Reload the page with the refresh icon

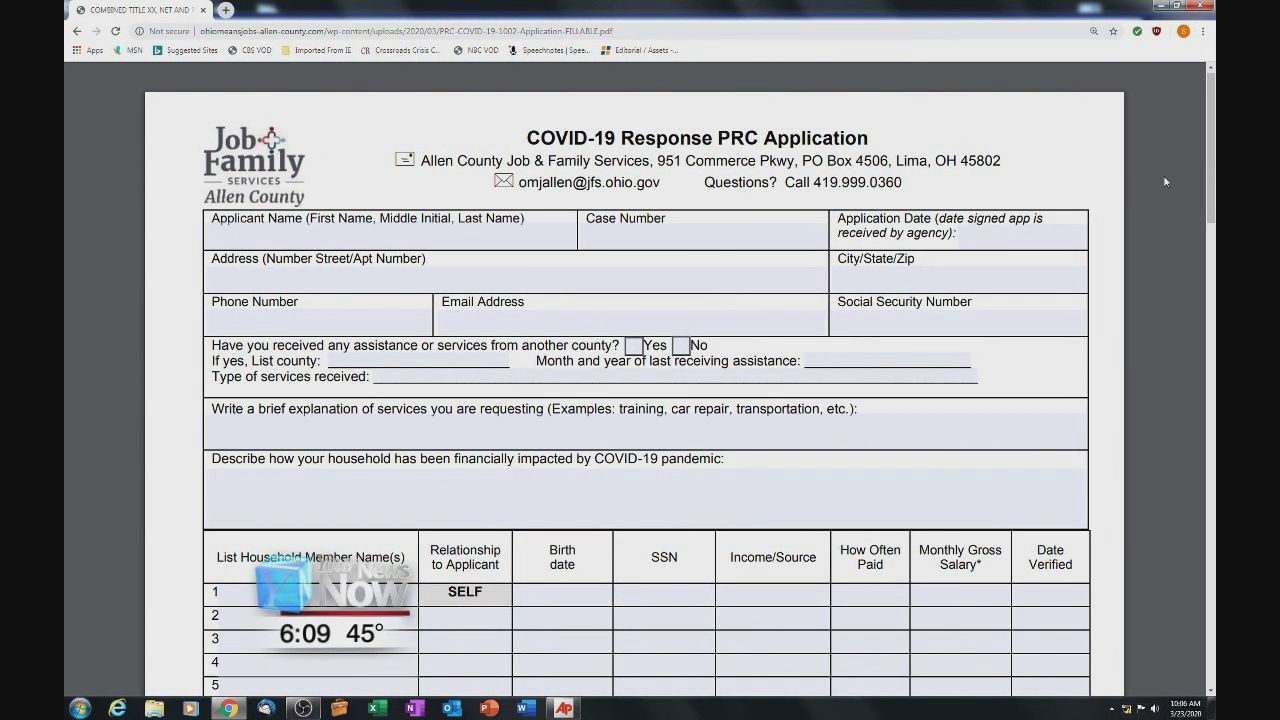point(115,31)
